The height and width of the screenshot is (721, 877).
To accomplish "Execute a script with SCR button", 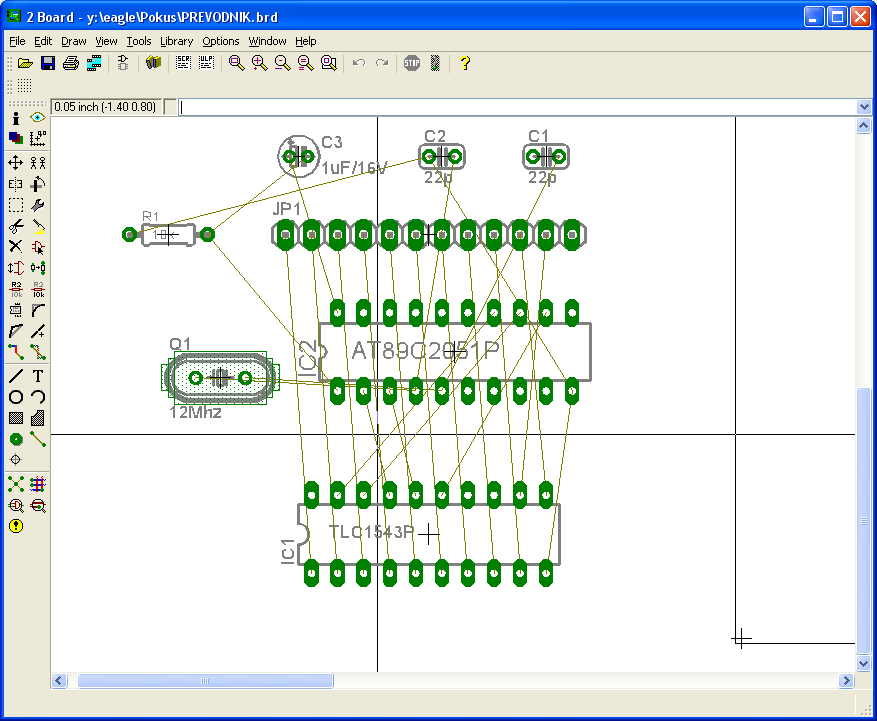I will pyautogui.click(x=183, y=63).
